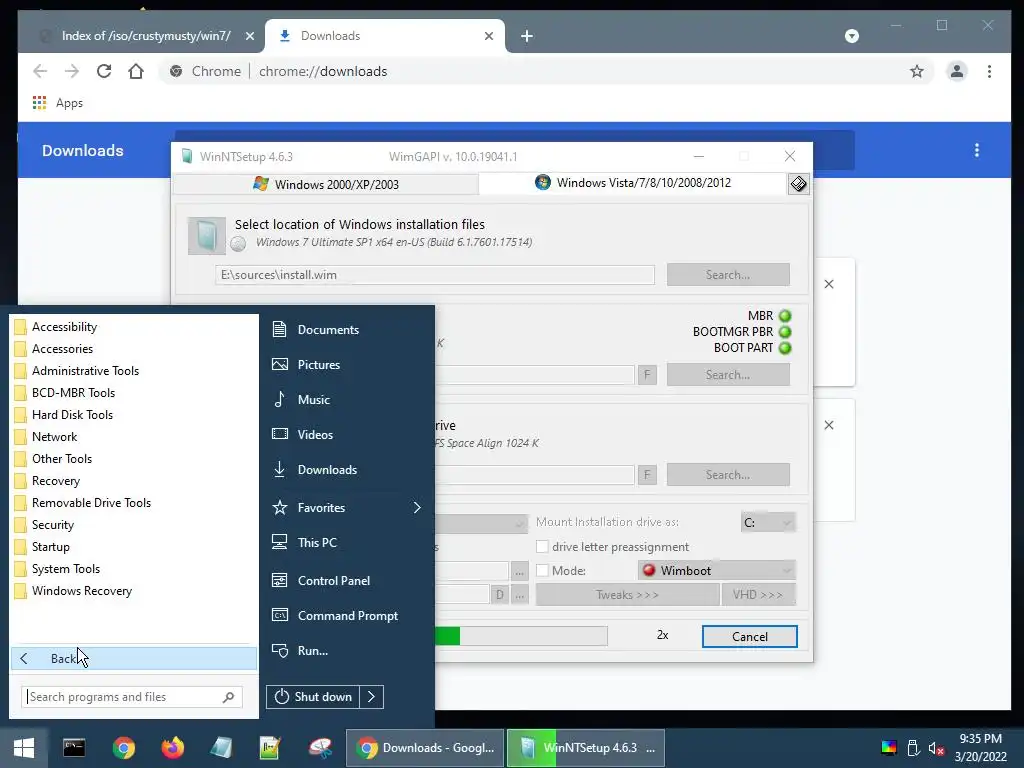Toggle the Mode checkbox

(542, 571)
